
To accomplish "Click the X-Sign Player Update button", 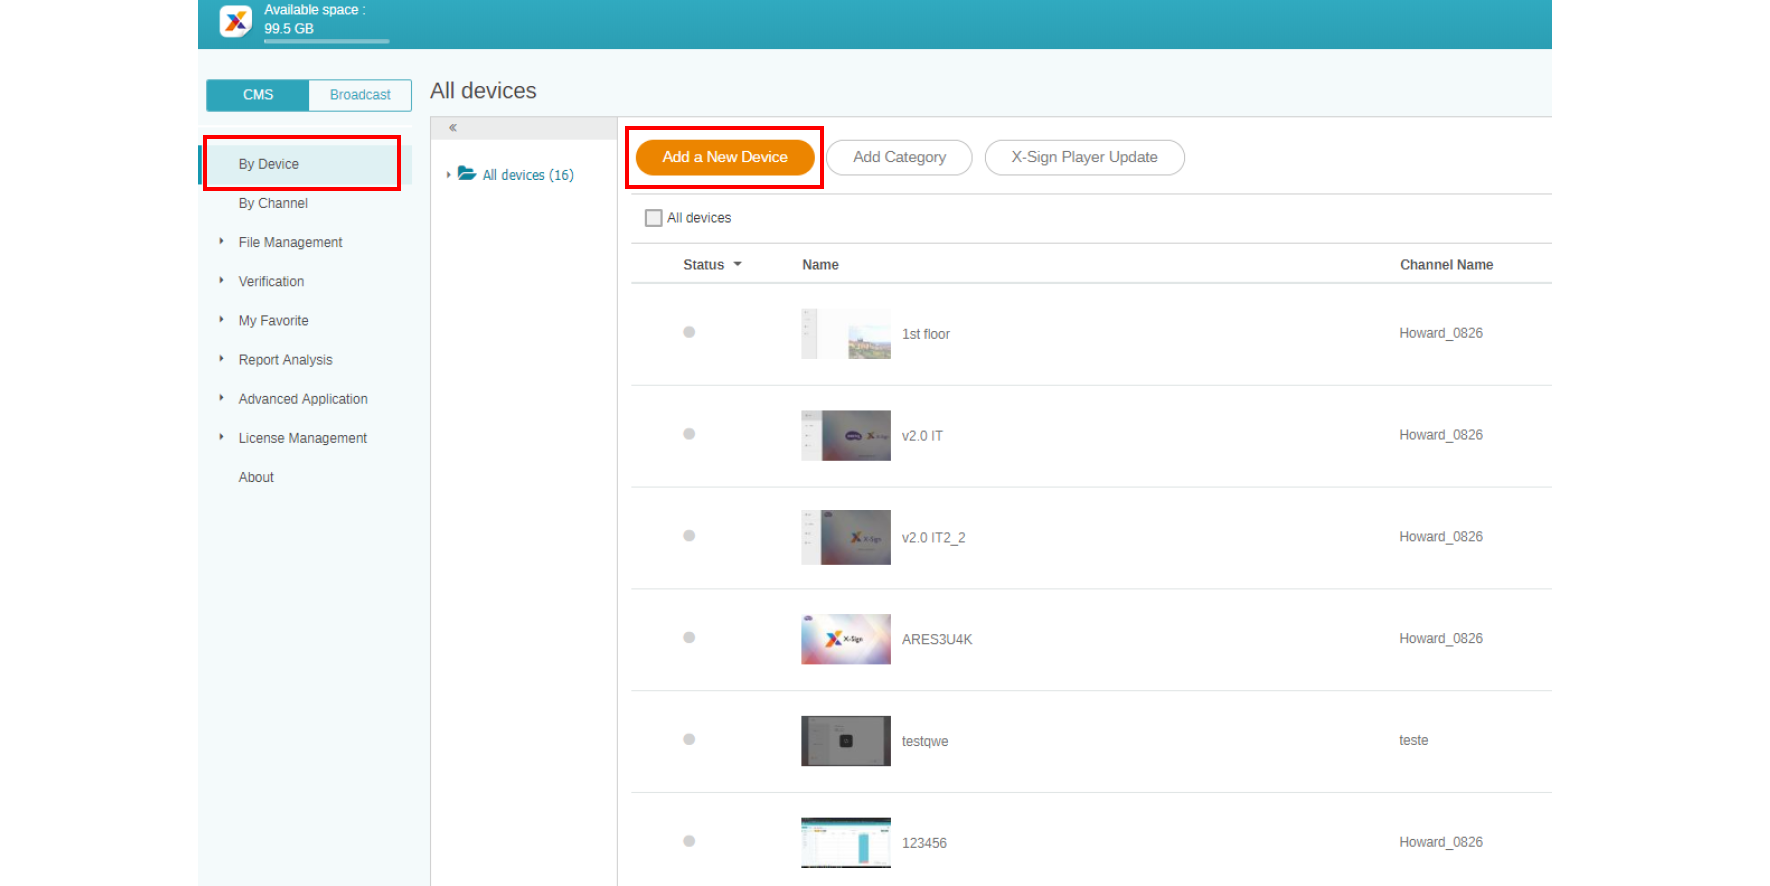I will 1084,157.
